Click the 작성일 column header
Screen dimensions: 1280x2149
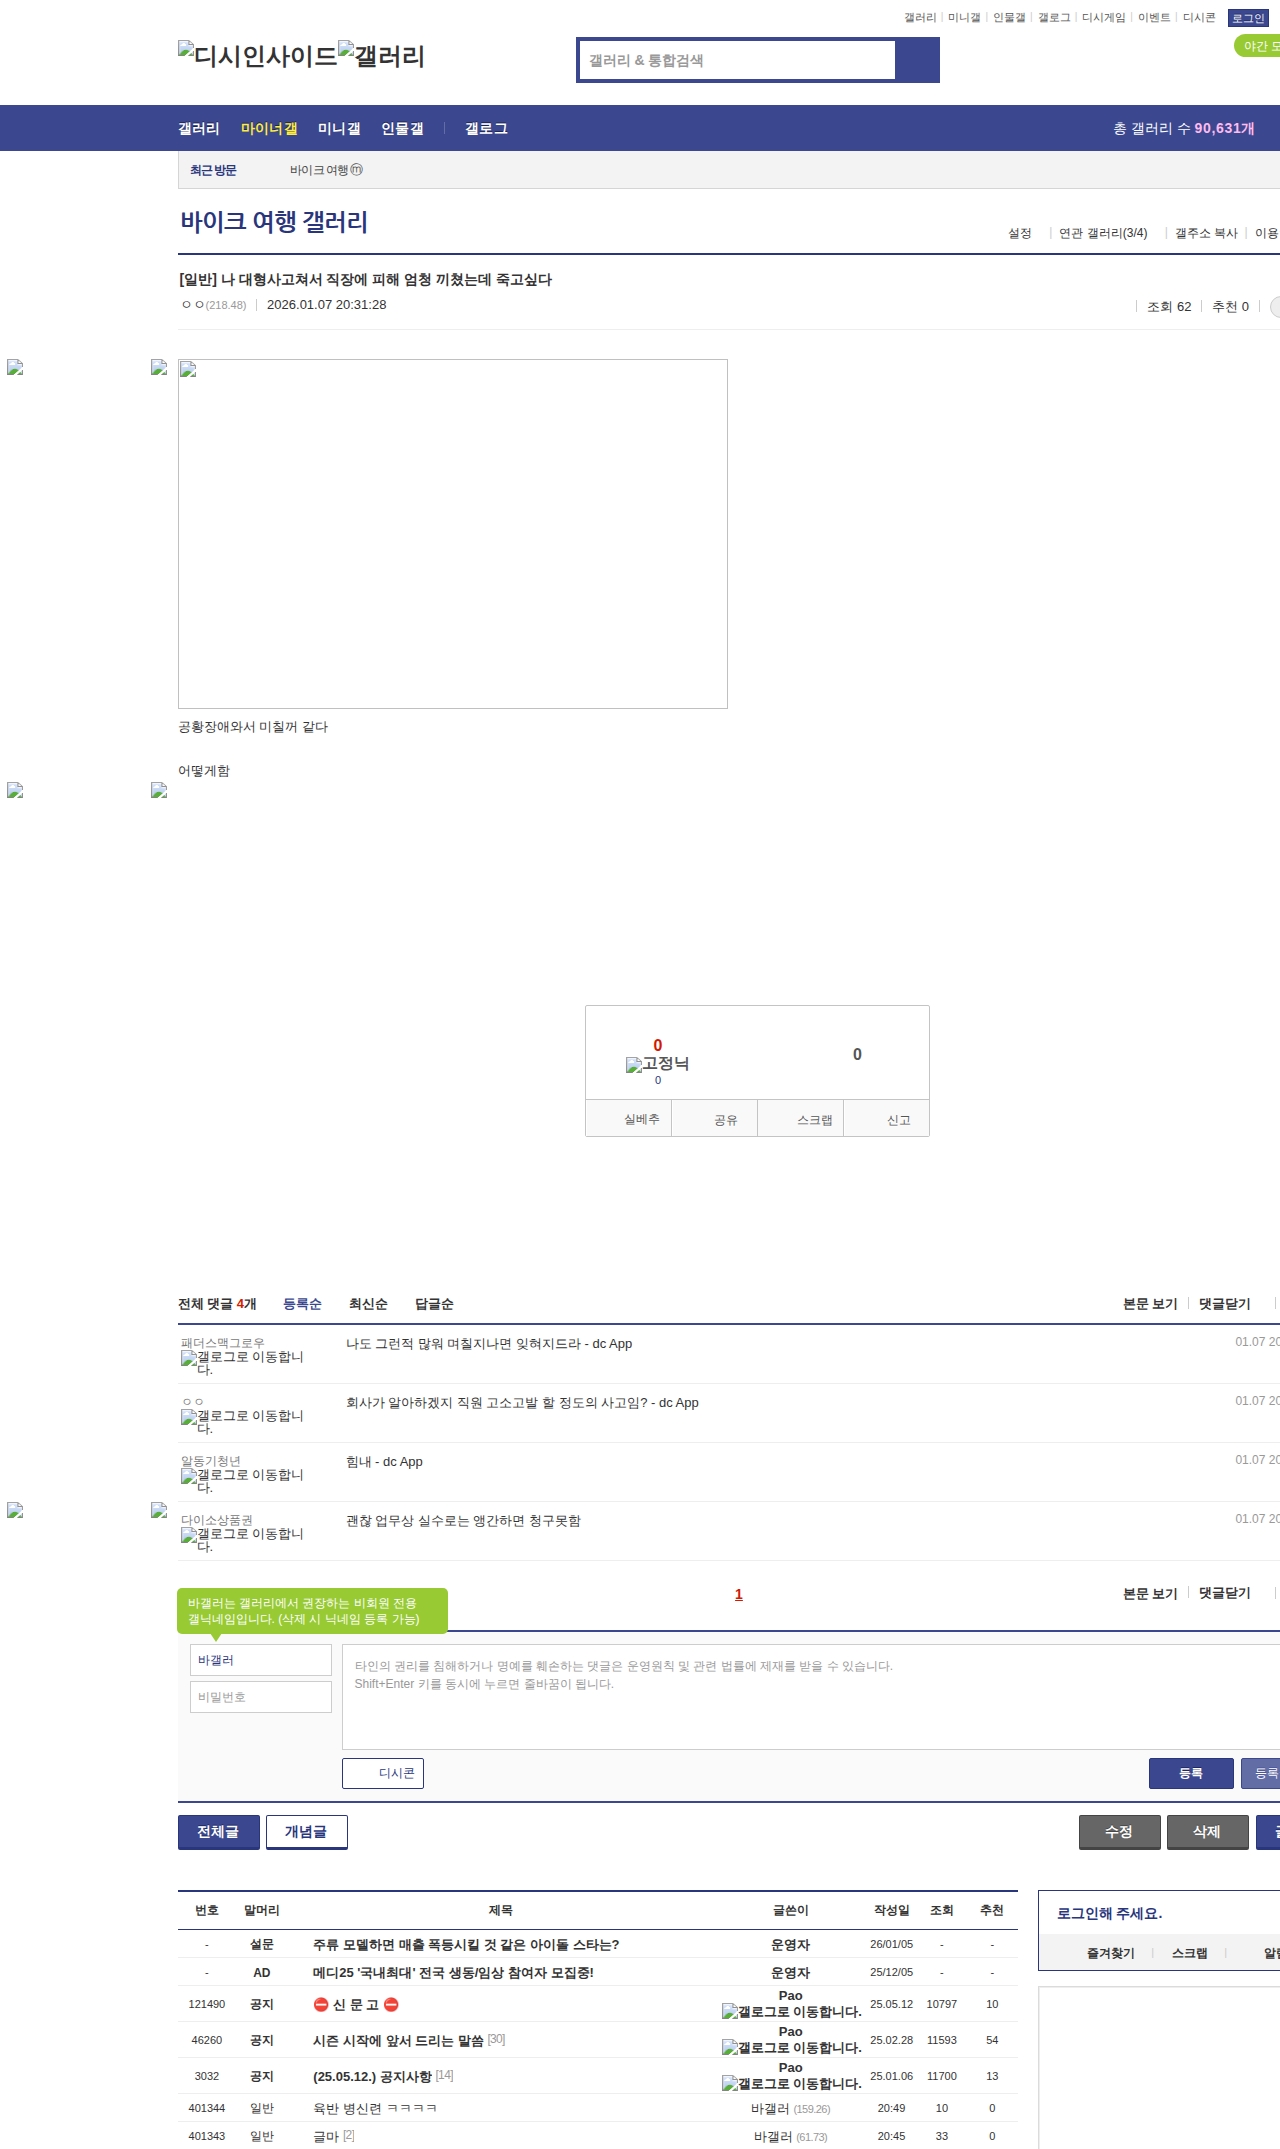(x=892, y=1910)
